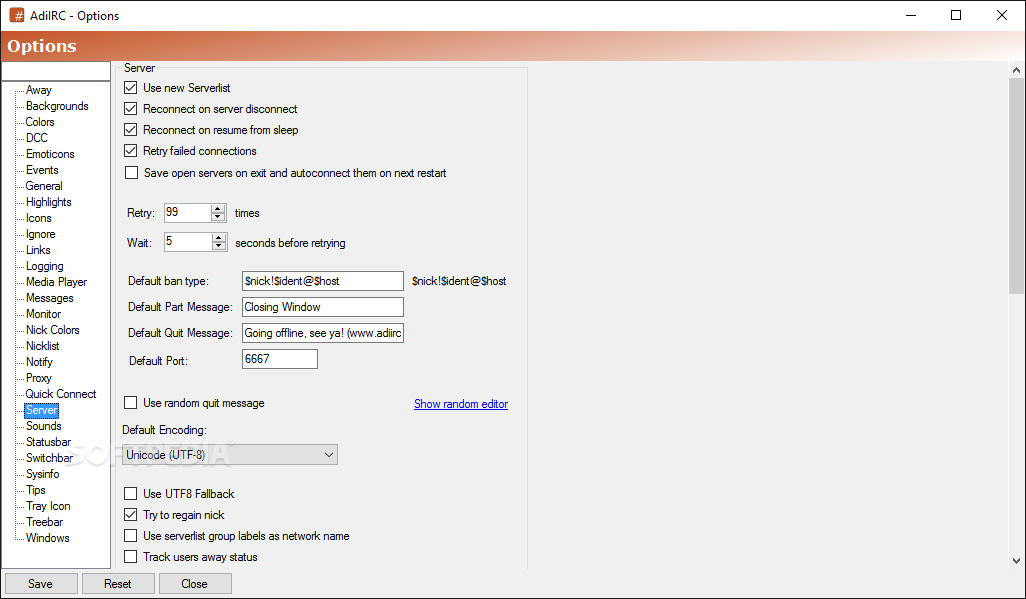Image resolution: width=1026 pixels, height=599 pixels.
Task: Select Logging in options tree
Action: [x=44, y=266]
